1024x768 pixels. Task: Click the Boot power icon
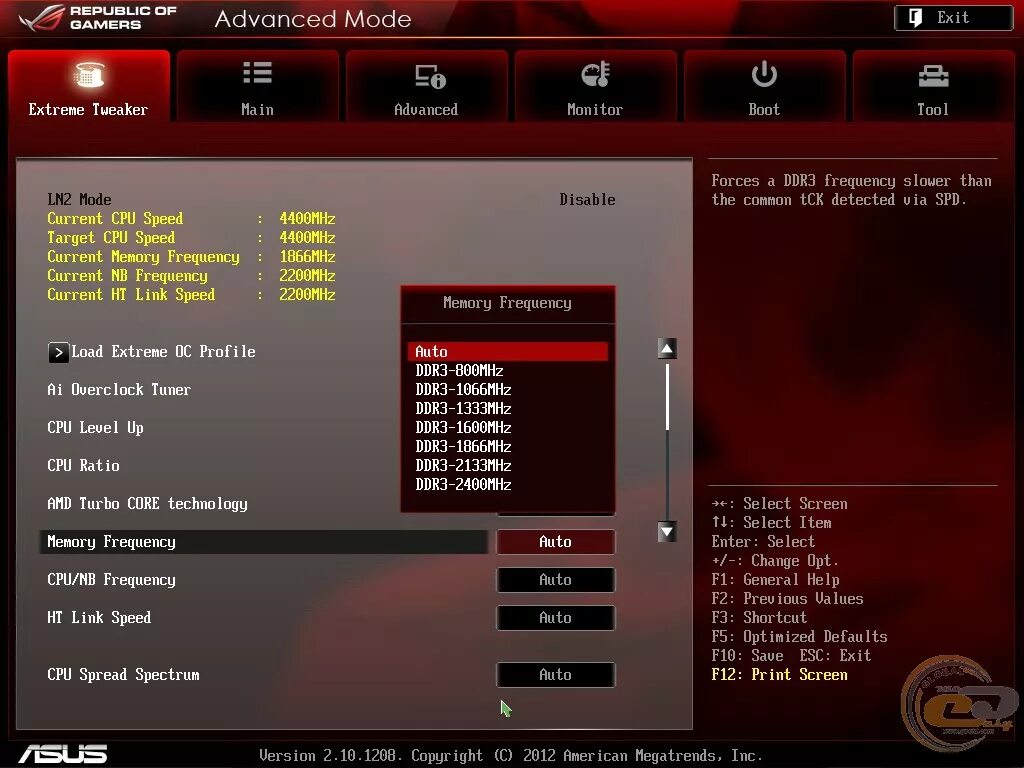point(763,74)
